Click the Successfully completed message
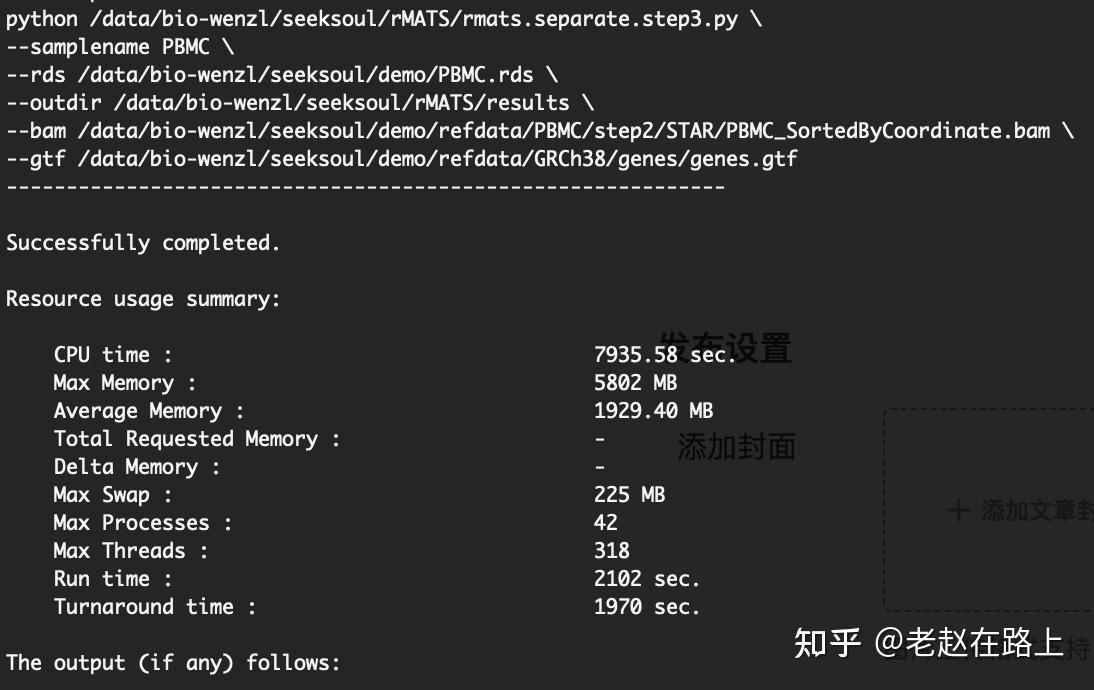 (x=143, y=243)
